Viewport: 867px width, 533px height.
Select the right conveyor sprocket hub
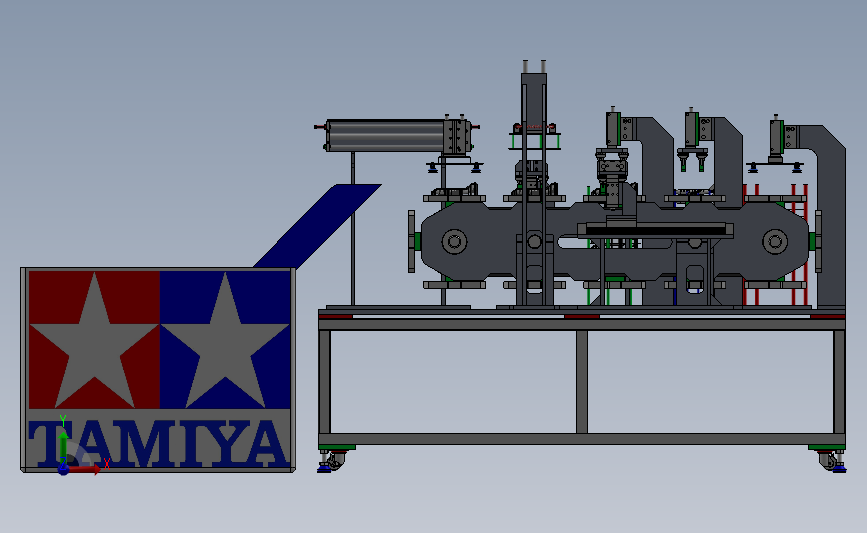pyautogui.click(x=775, y=242)
